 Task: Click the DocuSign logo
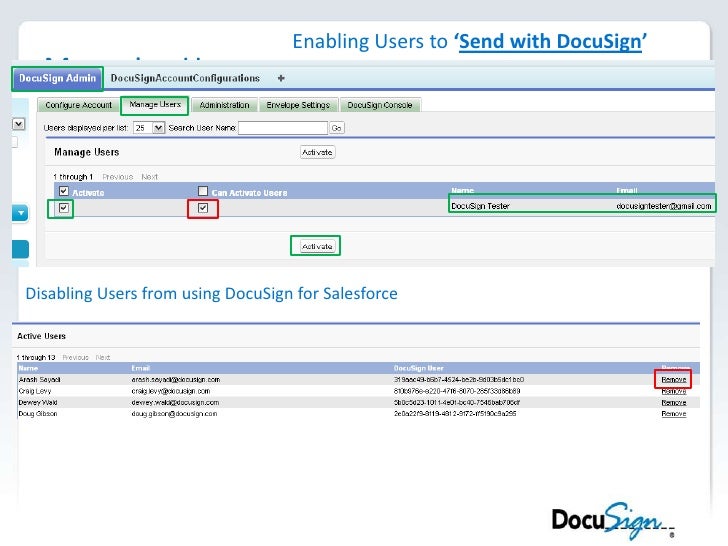click(613, 521)
